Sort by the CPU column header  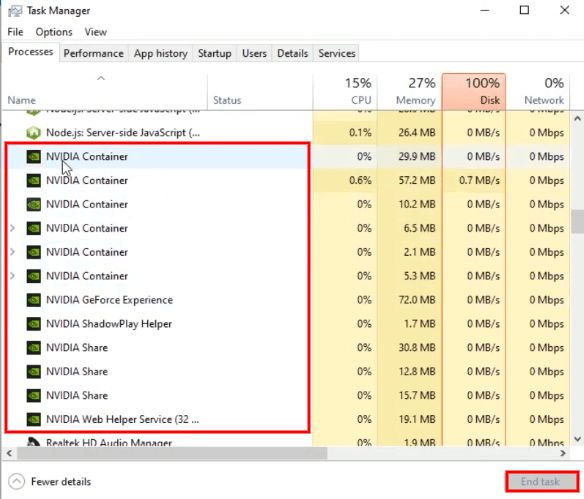[345, 92]
